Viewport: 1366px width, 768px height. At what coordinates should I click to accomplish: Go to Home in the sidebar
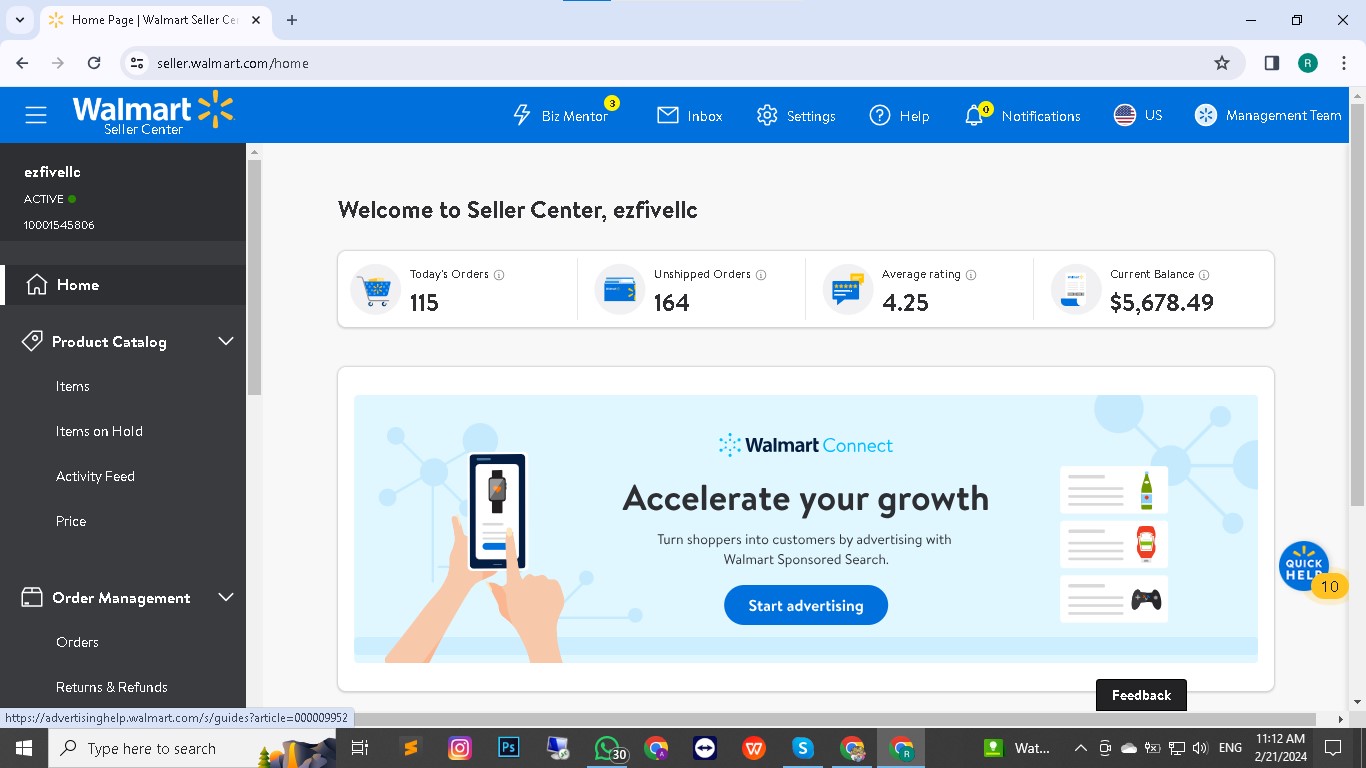click(x=123, y=285)
